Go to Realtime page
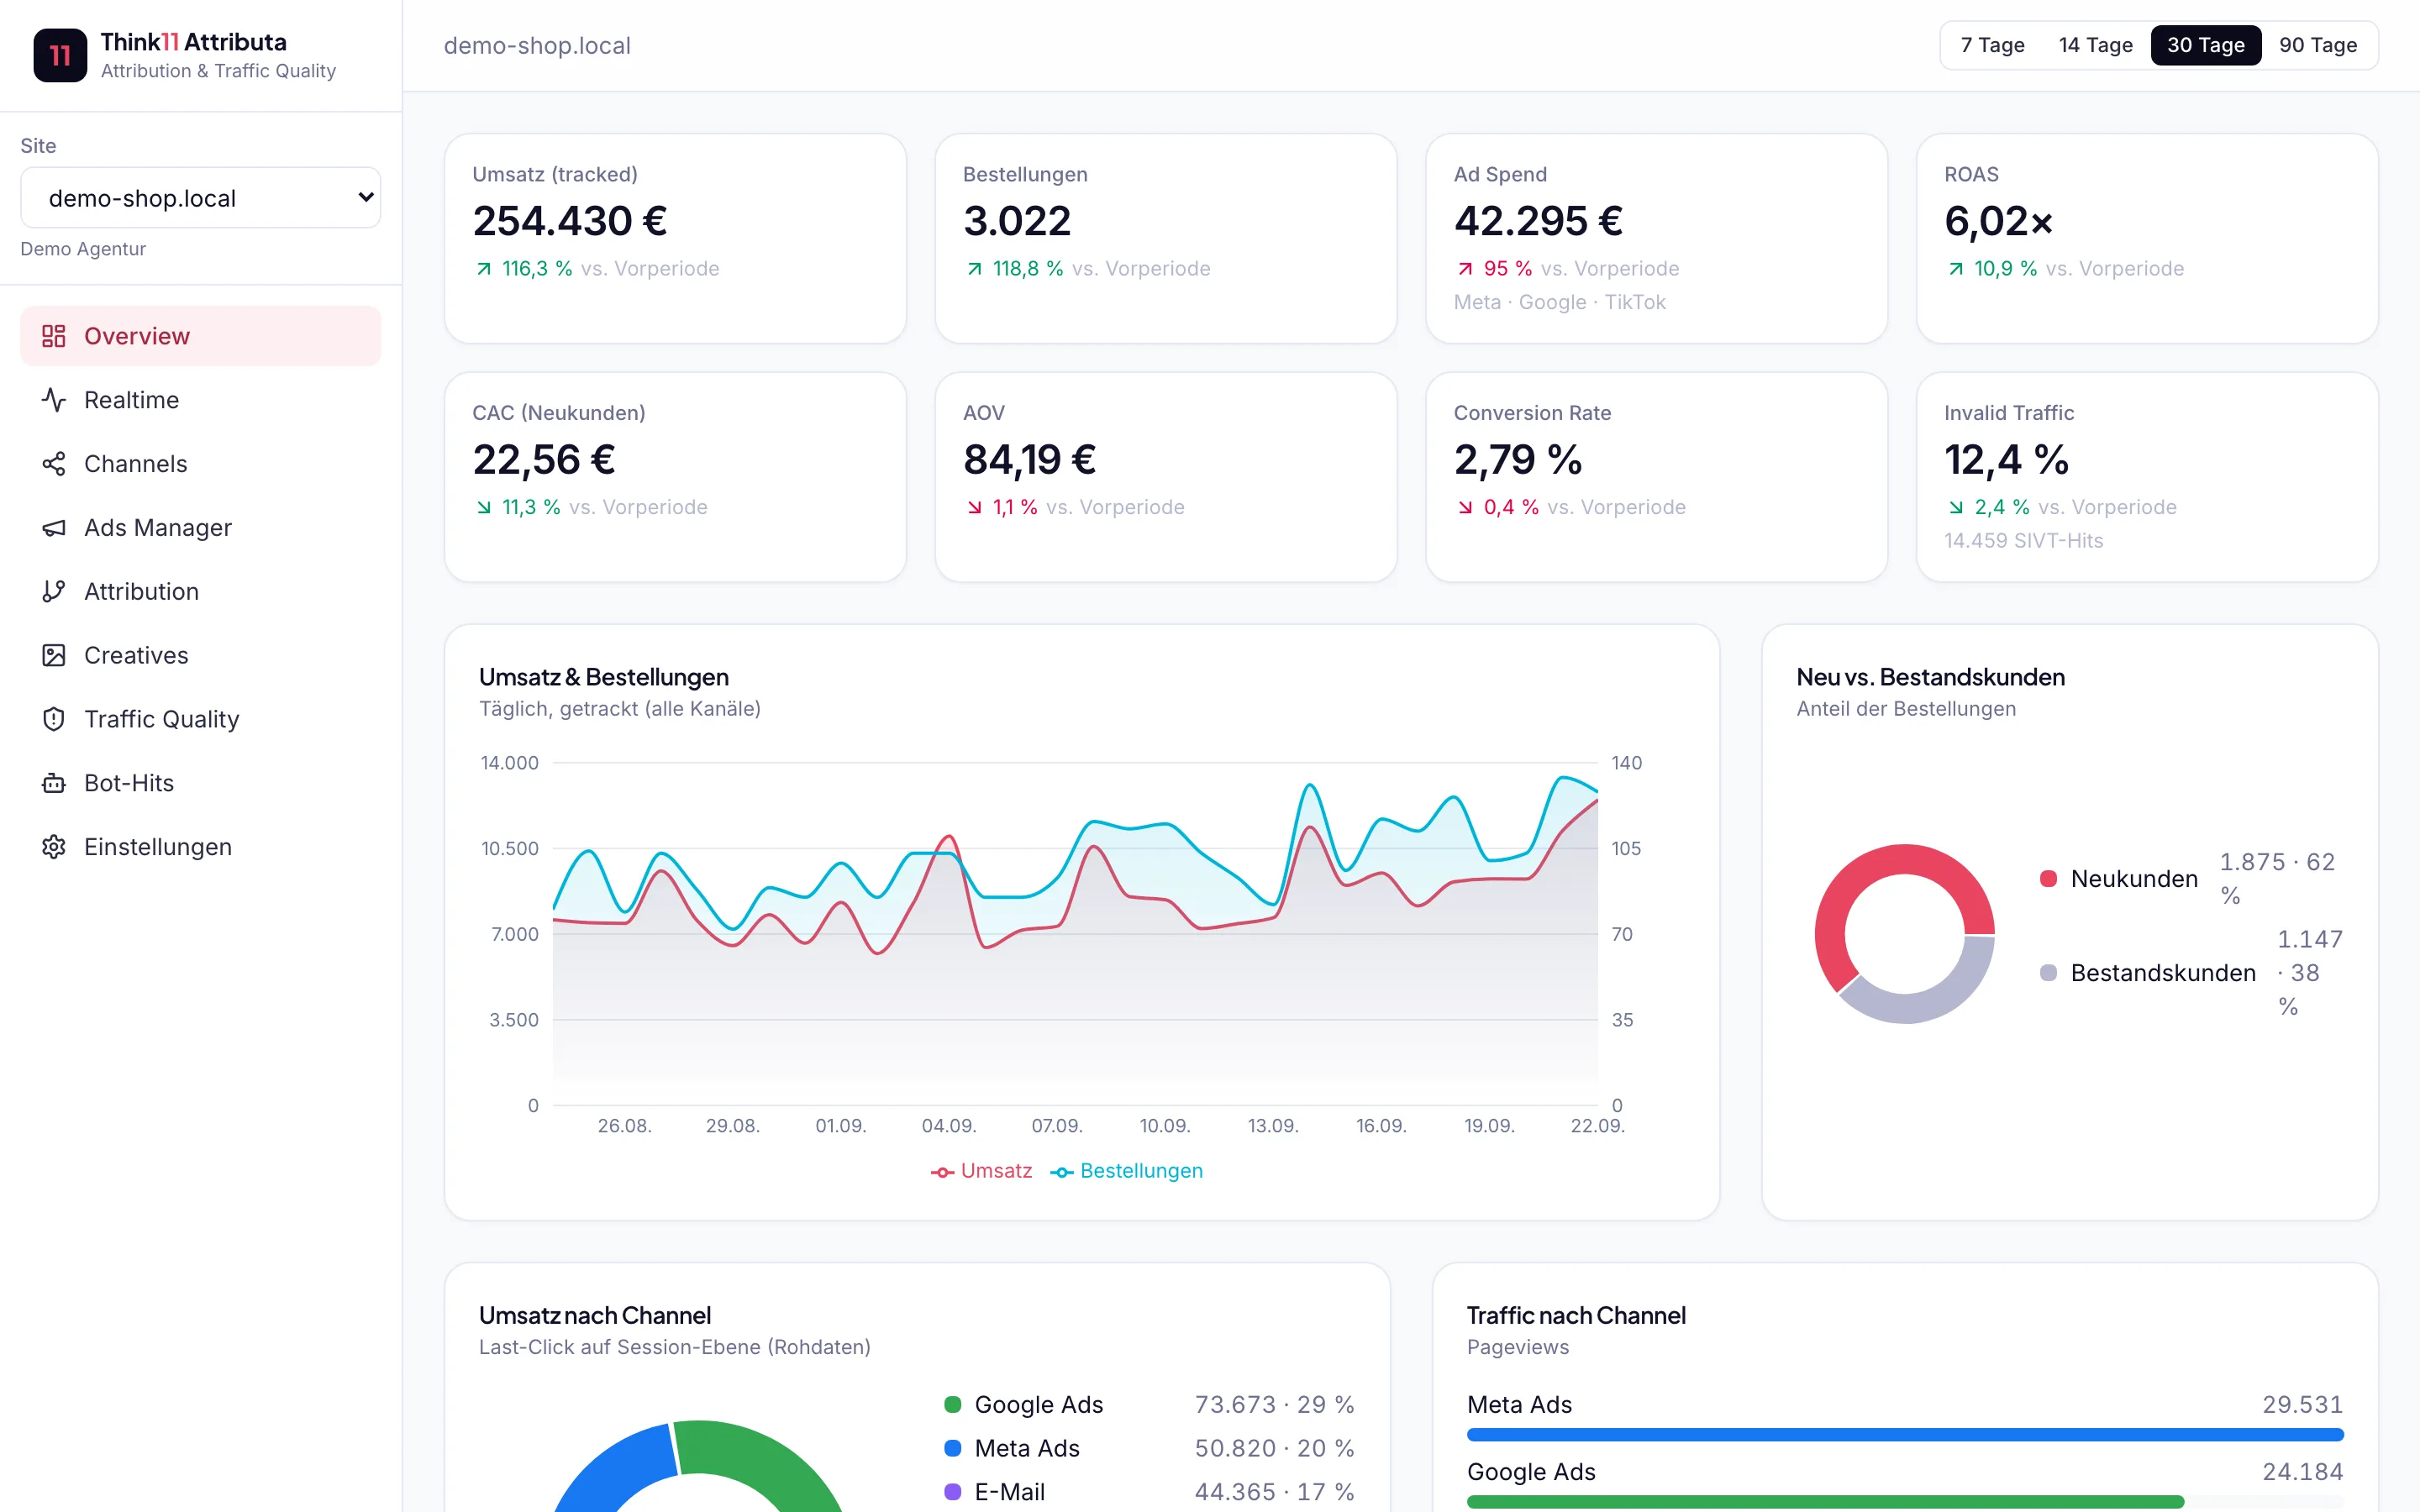The height and width of the screenshot is (1512, 2420). 201,400
